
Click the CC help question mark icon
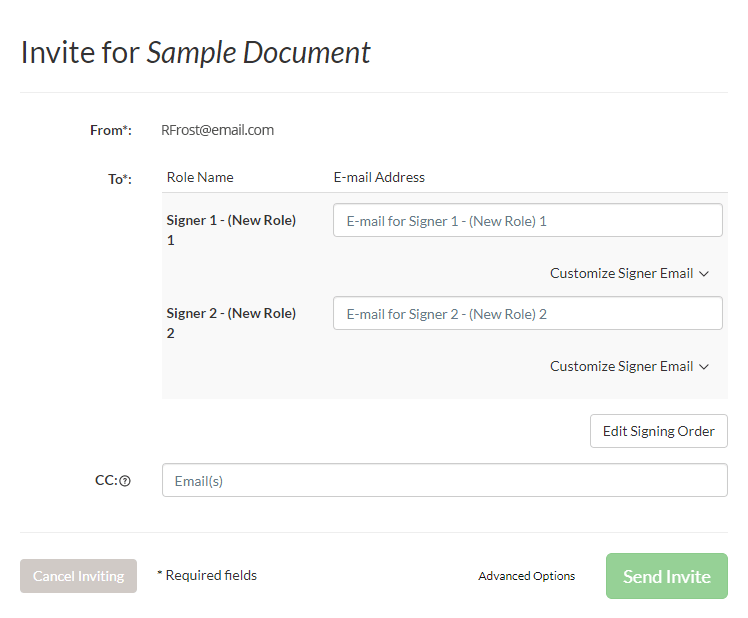pos(125,481)
